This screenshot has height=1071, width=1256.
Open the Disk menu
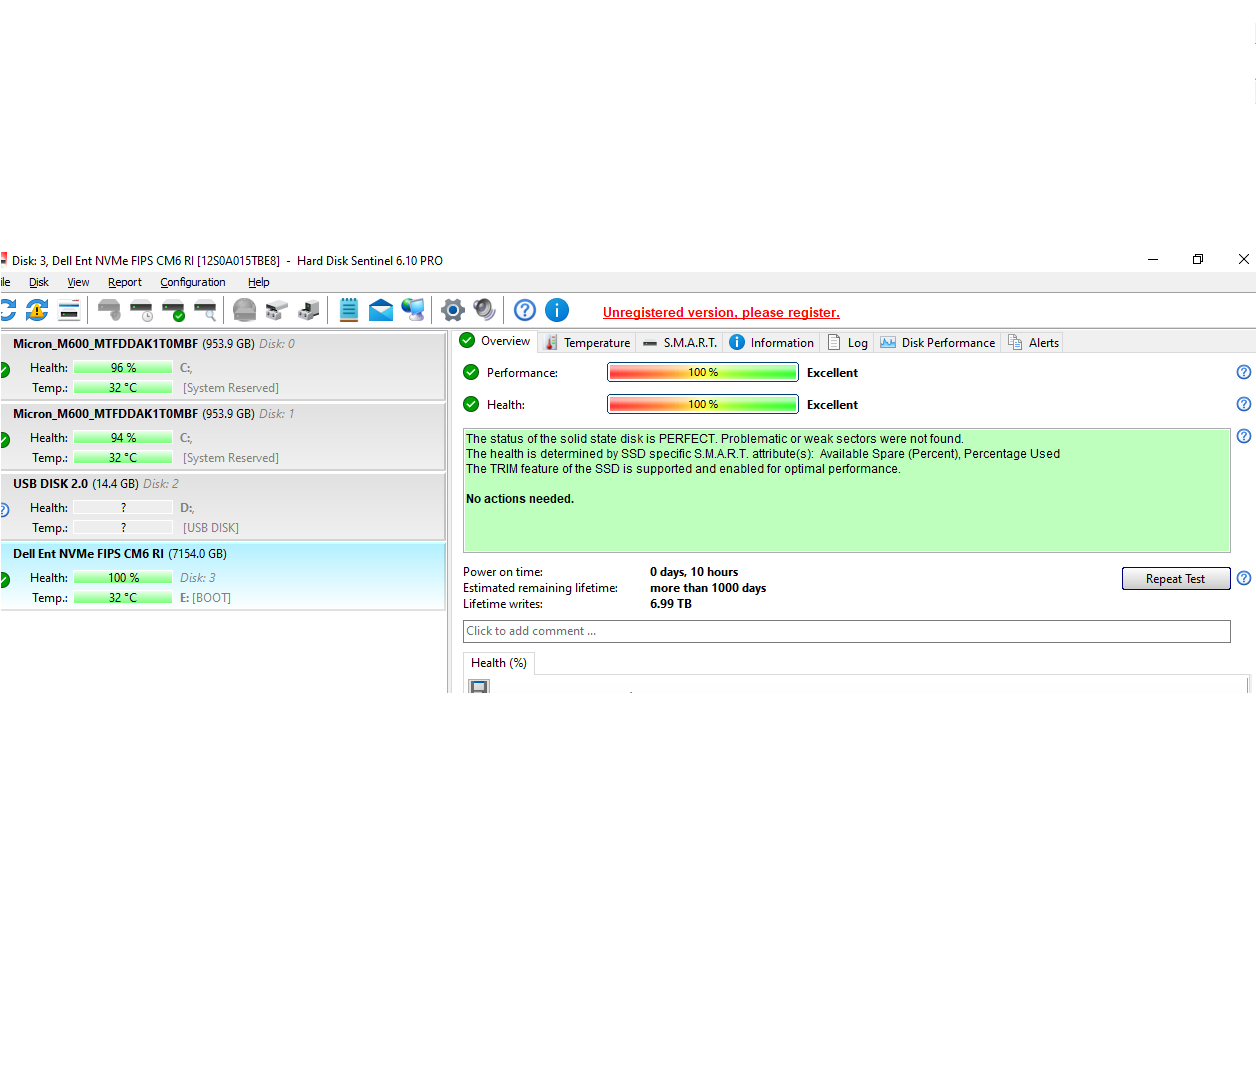pyautogui.click(x=39, y=282)
